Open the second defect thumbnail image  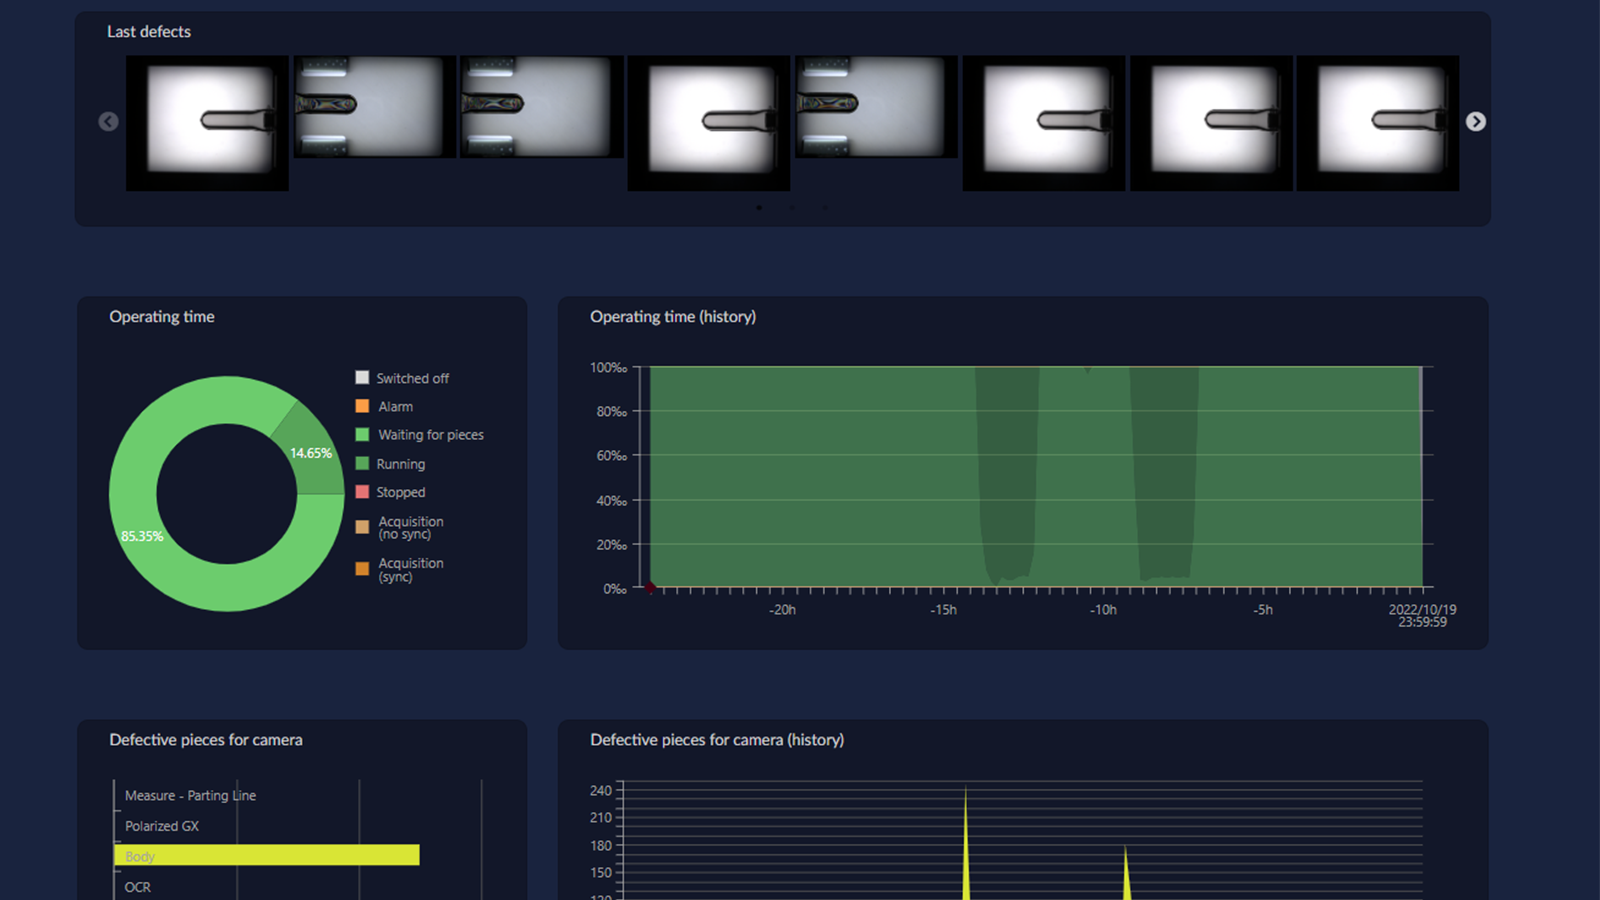coord(373,107)
